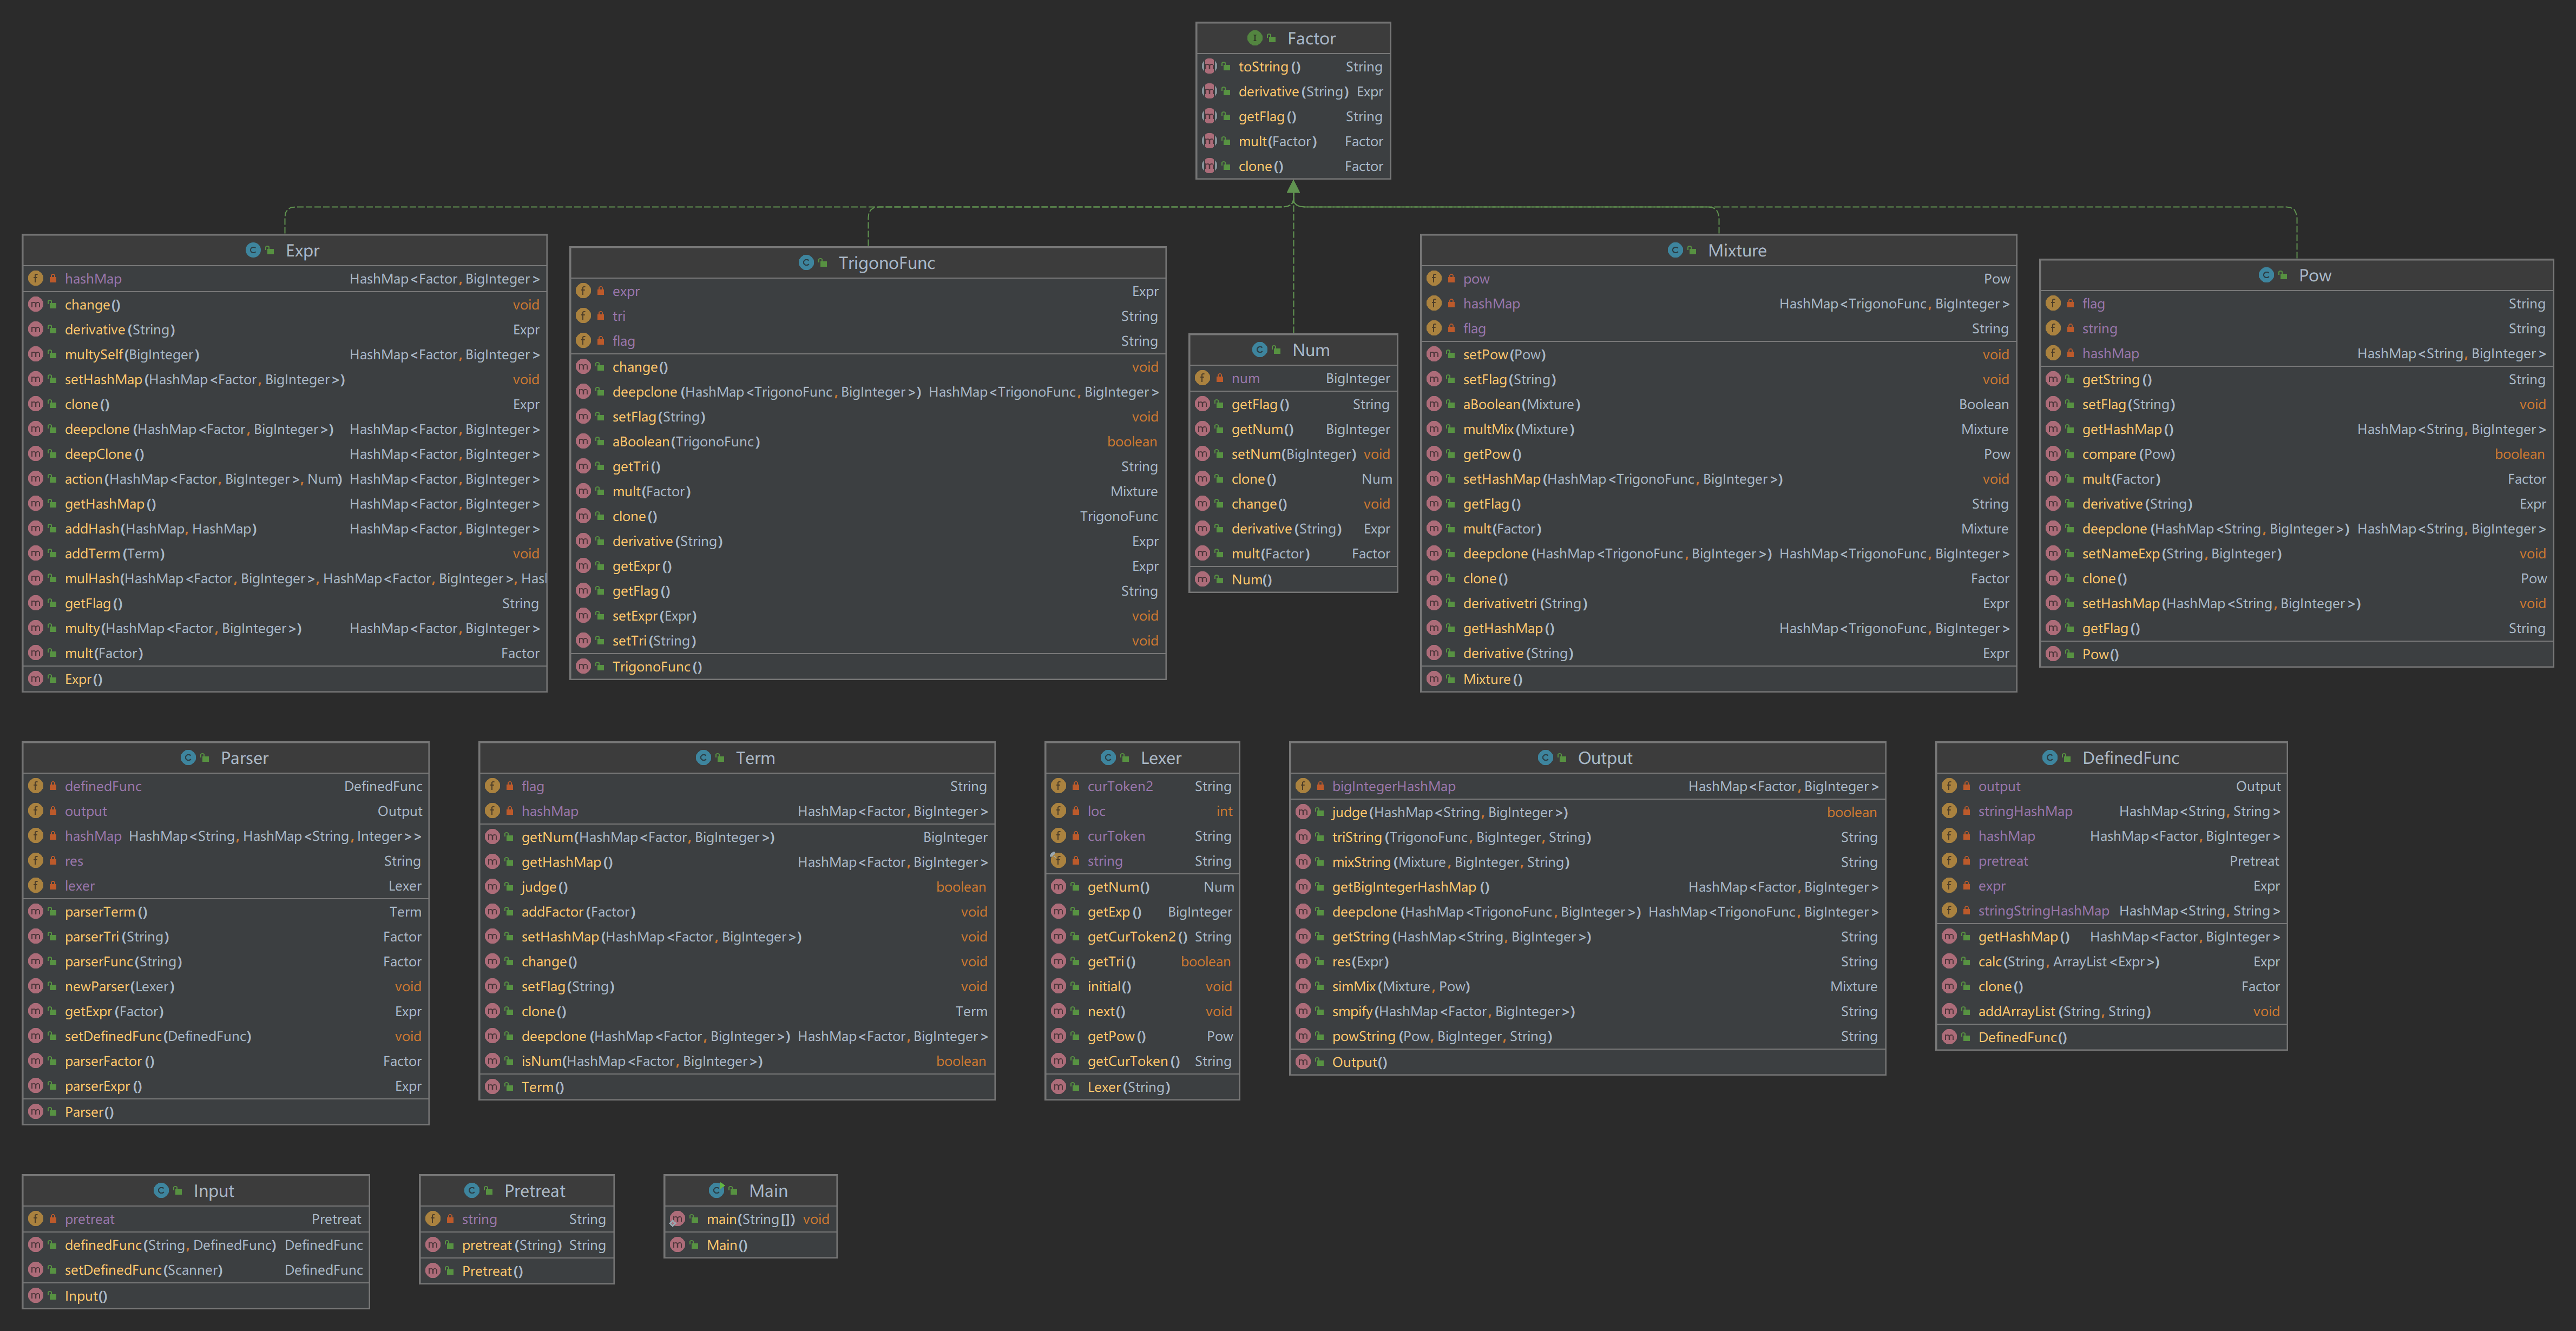Select Main() constructor row

pos(750,1245)
